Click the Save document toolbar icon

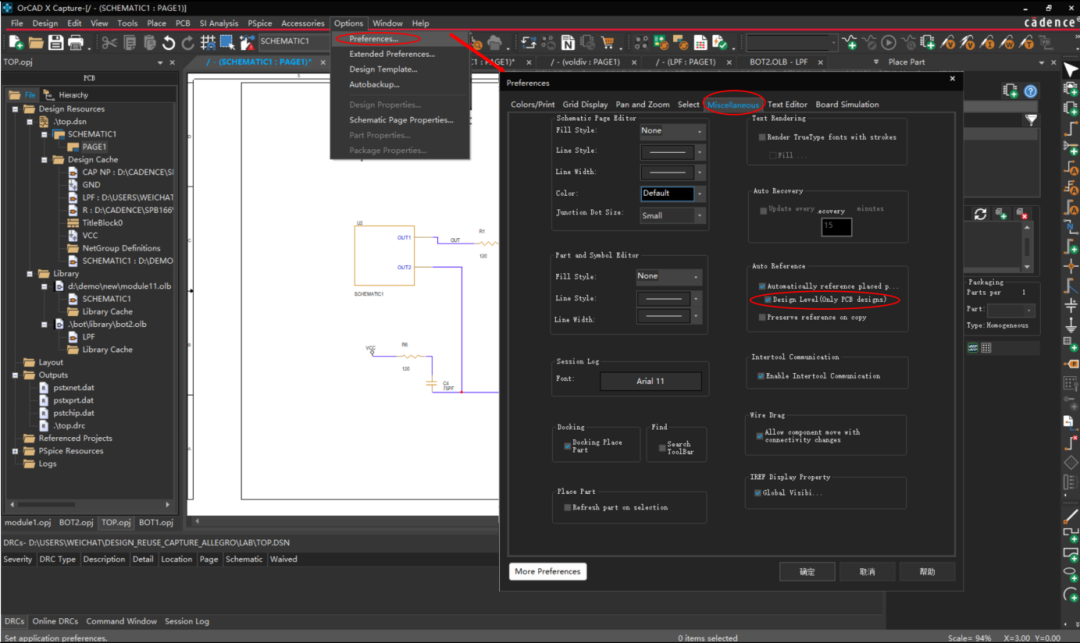(x=56, y=42)
